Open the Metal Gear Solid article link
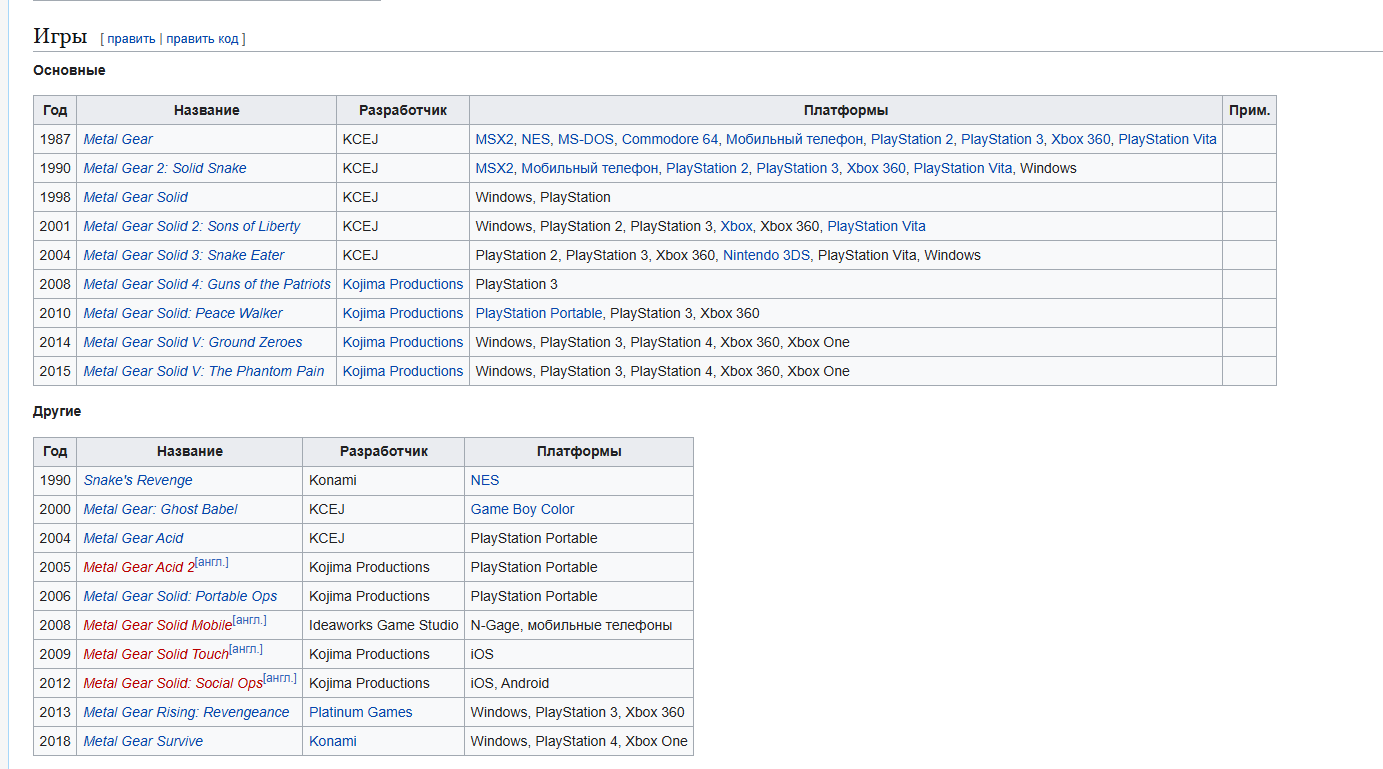 (135, 197)
